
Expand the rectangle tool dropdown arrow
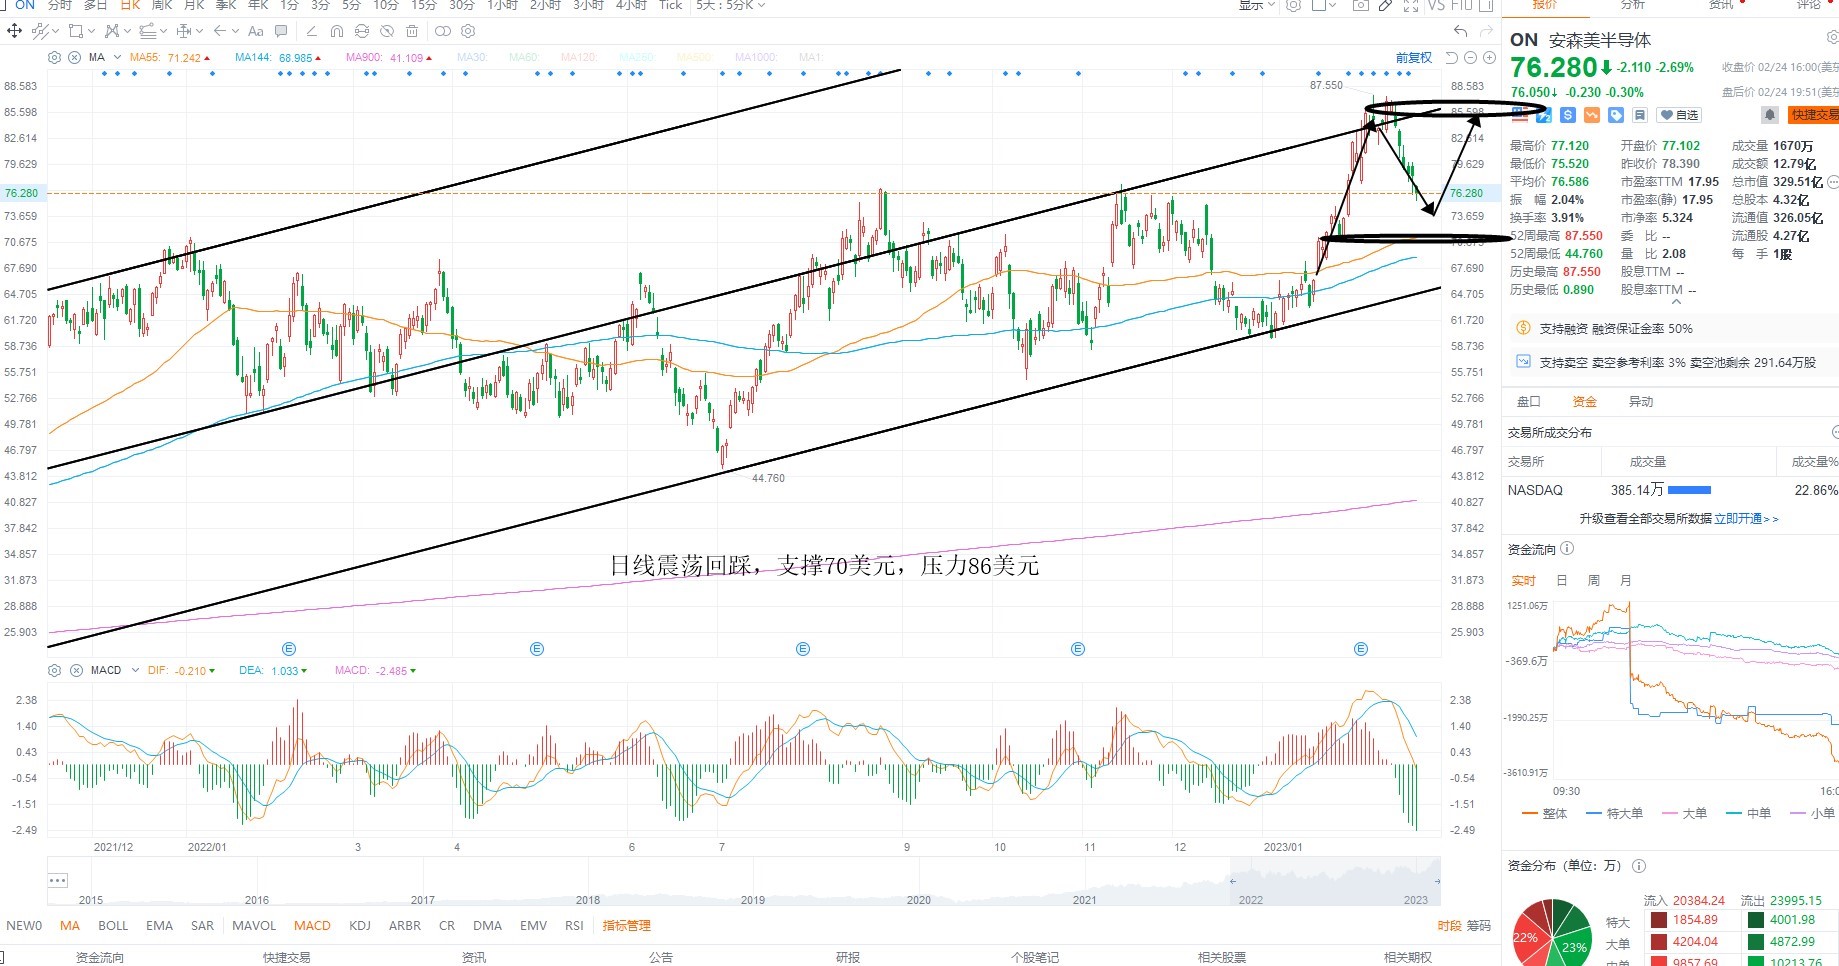[92, 31]
